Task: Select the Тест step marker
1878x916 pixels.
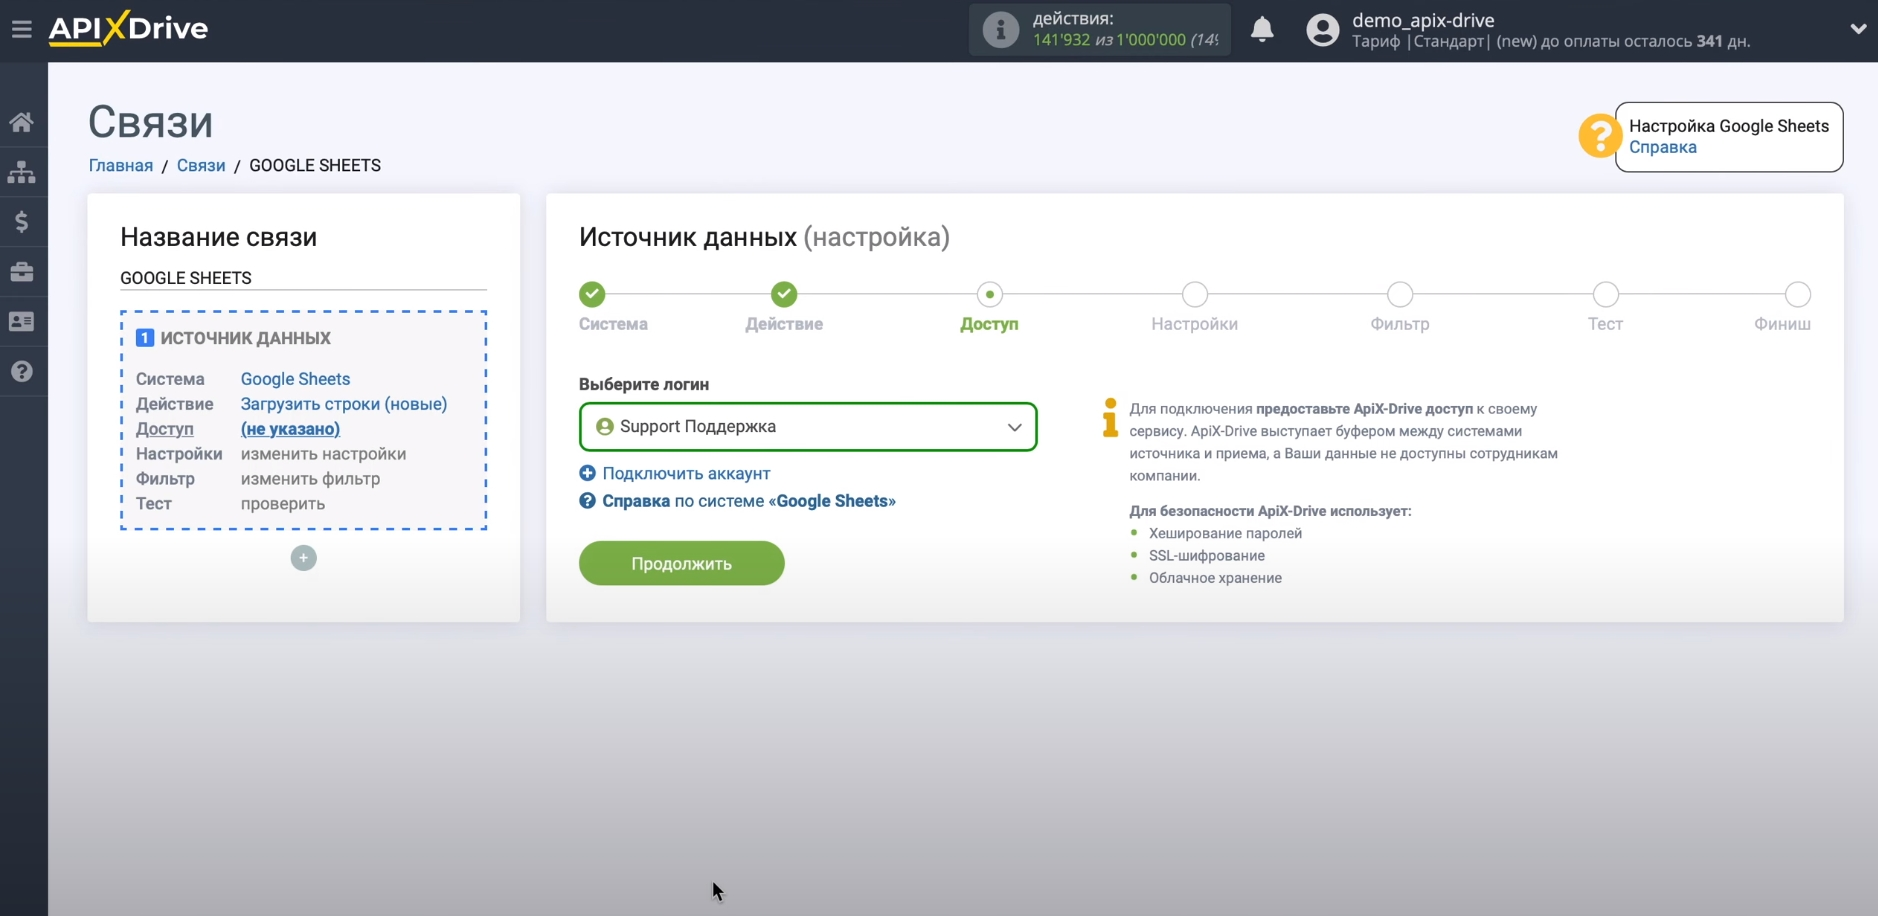Action: [x=1605, y=294]
